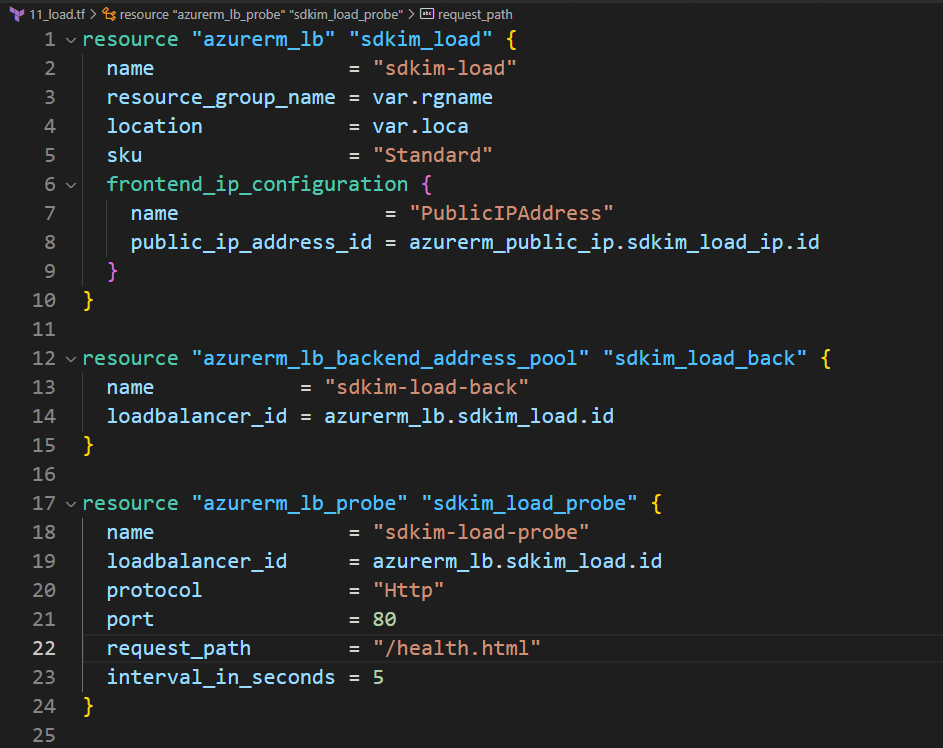The image size is (943, 748).
Task: Click loadbalancer_id attribute on line 19
Action: (x=197, y=561)
